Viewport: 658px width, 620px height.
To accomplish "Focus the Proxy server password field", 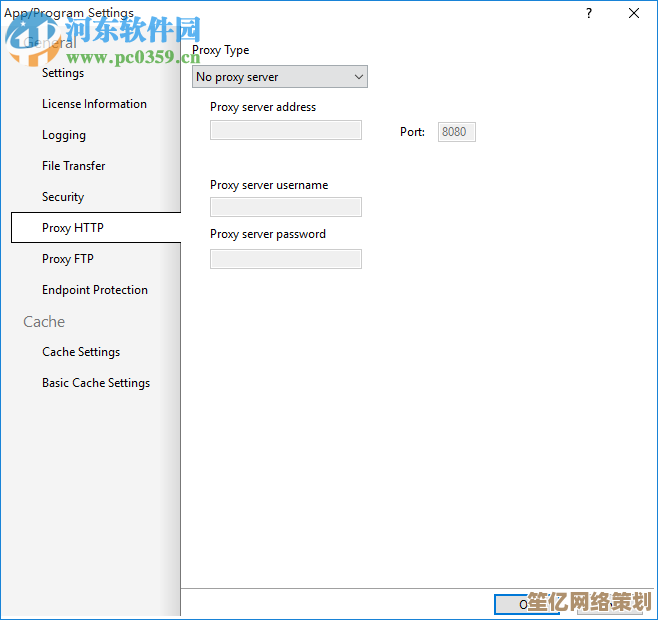I will [286, 259].
